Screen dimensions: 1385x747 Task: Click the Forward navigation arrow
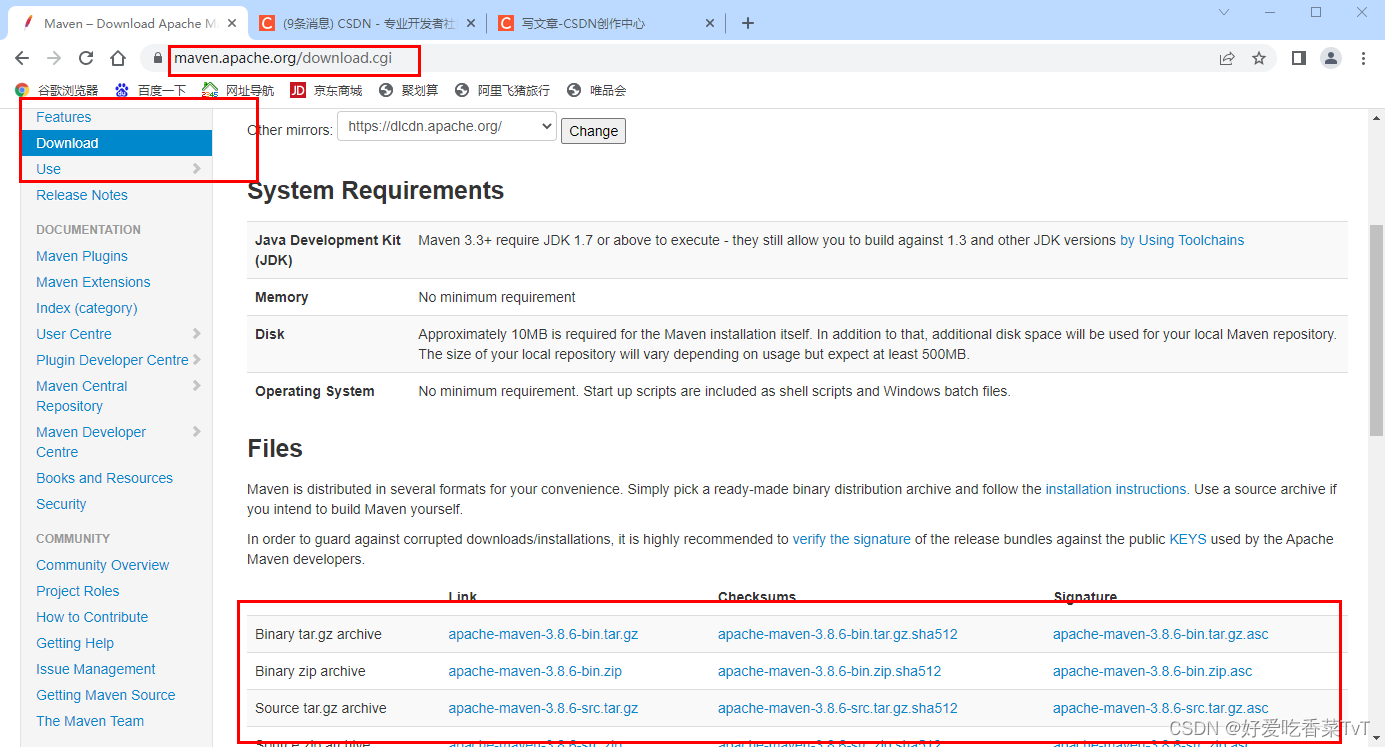(x=54, y=58)
